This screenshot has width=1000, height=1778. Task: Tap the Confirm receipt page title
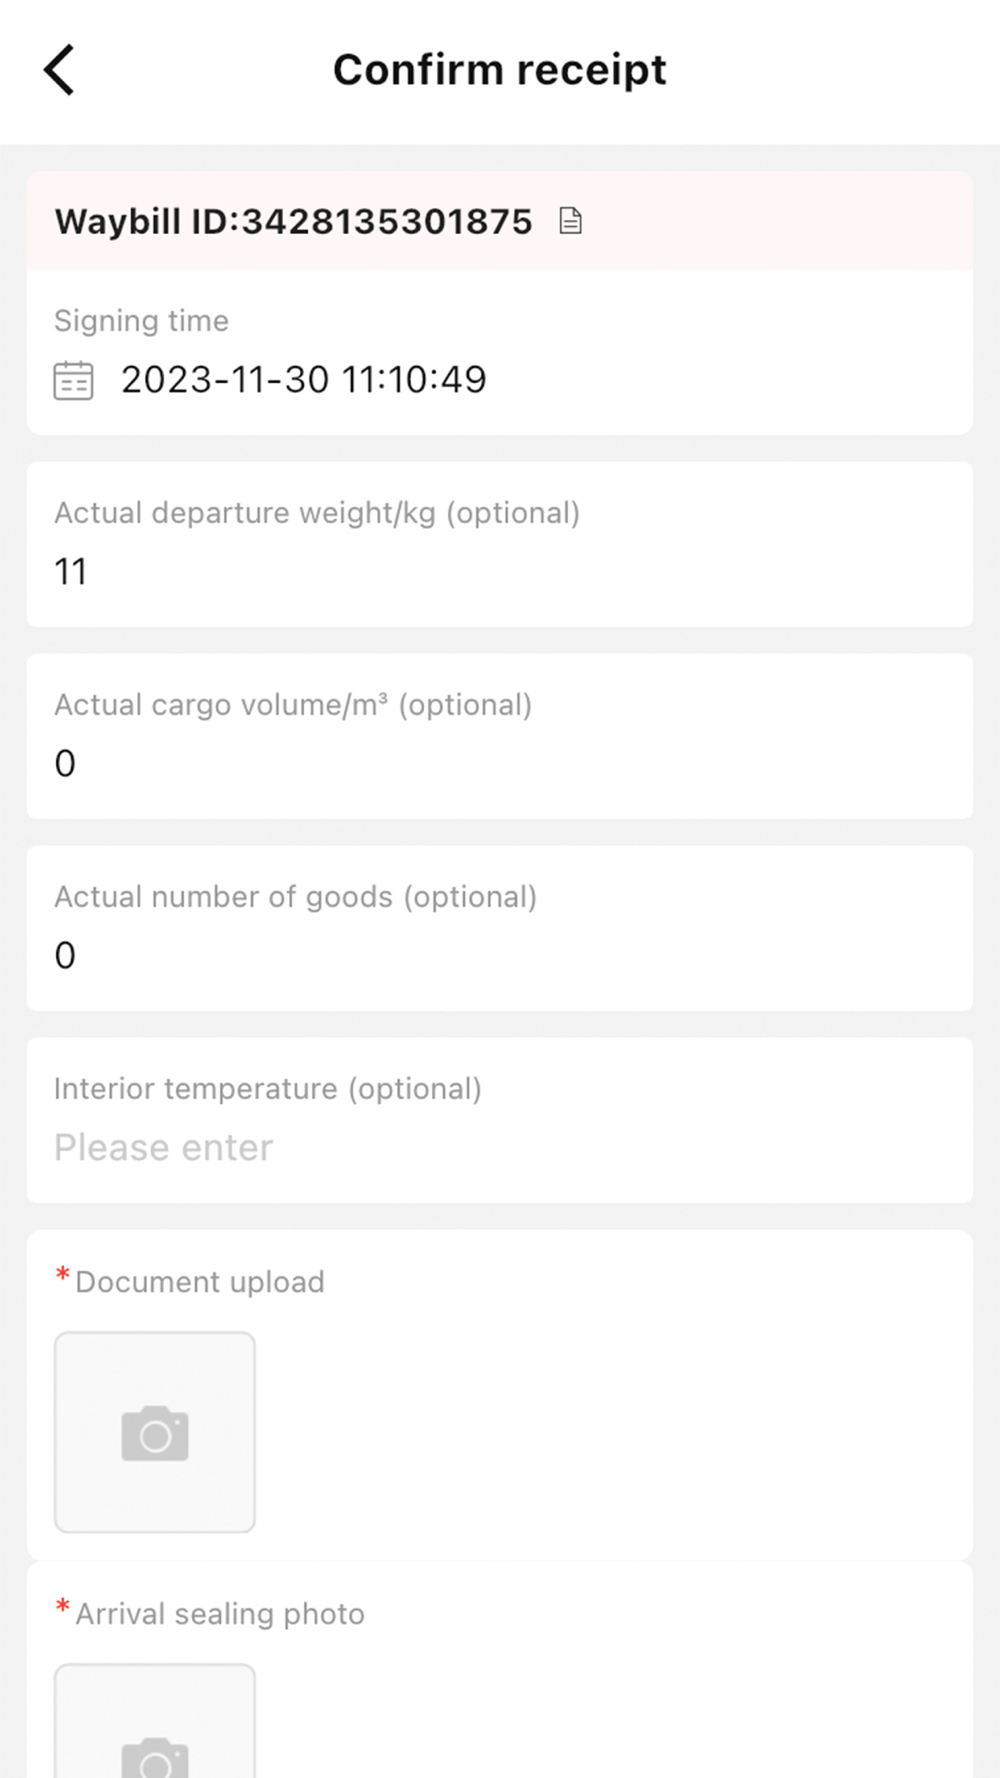point(500,70)
